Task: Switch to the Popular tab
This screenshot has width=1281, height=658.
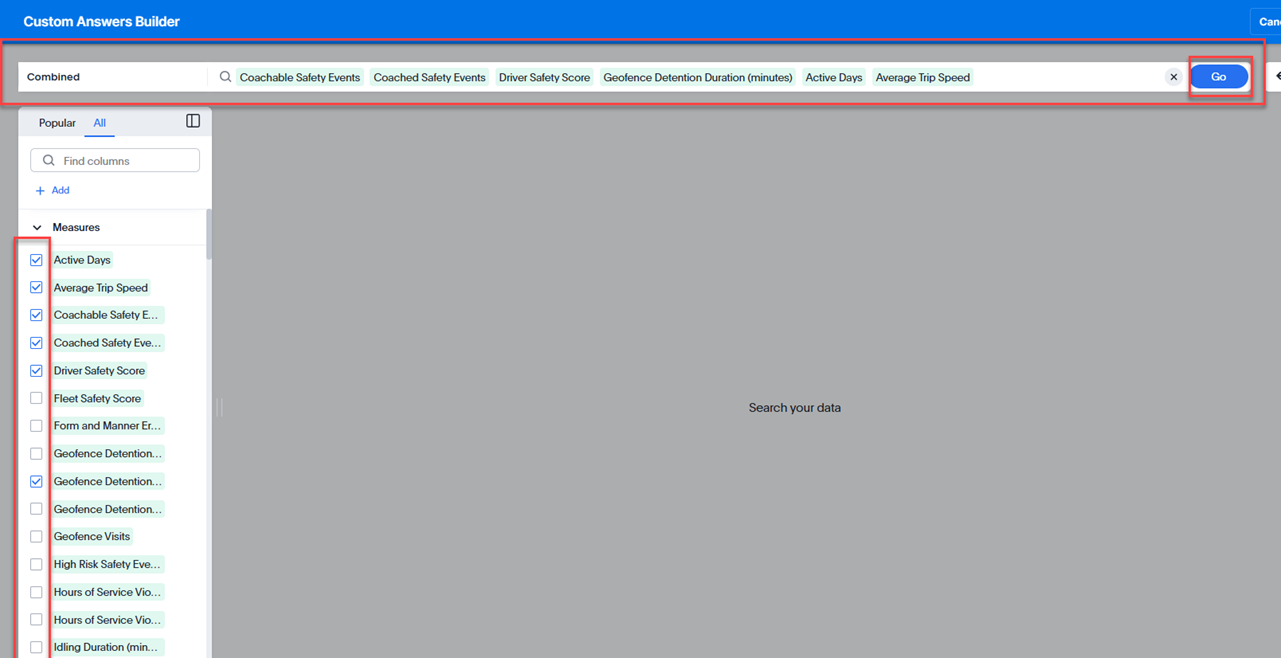Action: tap(57, 123)
